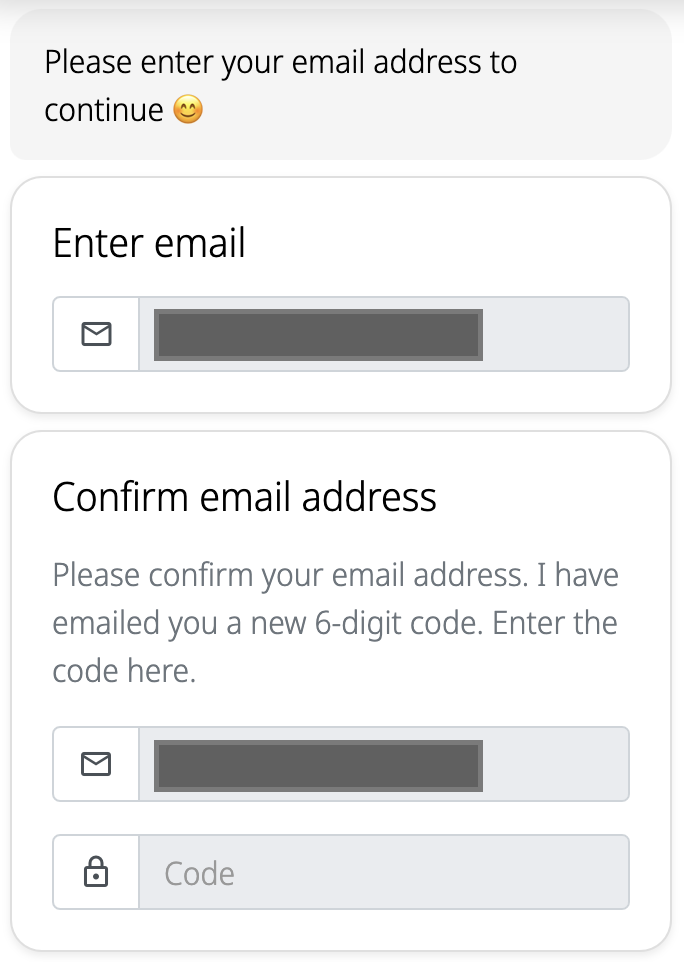684x962 pixels.
Task: Click the redacted email value in Enter email
Action: (x=318, y=334)
